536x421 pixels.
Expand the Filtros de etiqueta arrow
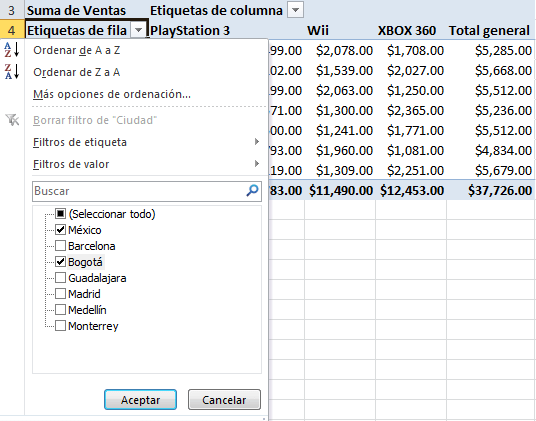(x=257, y=141)
